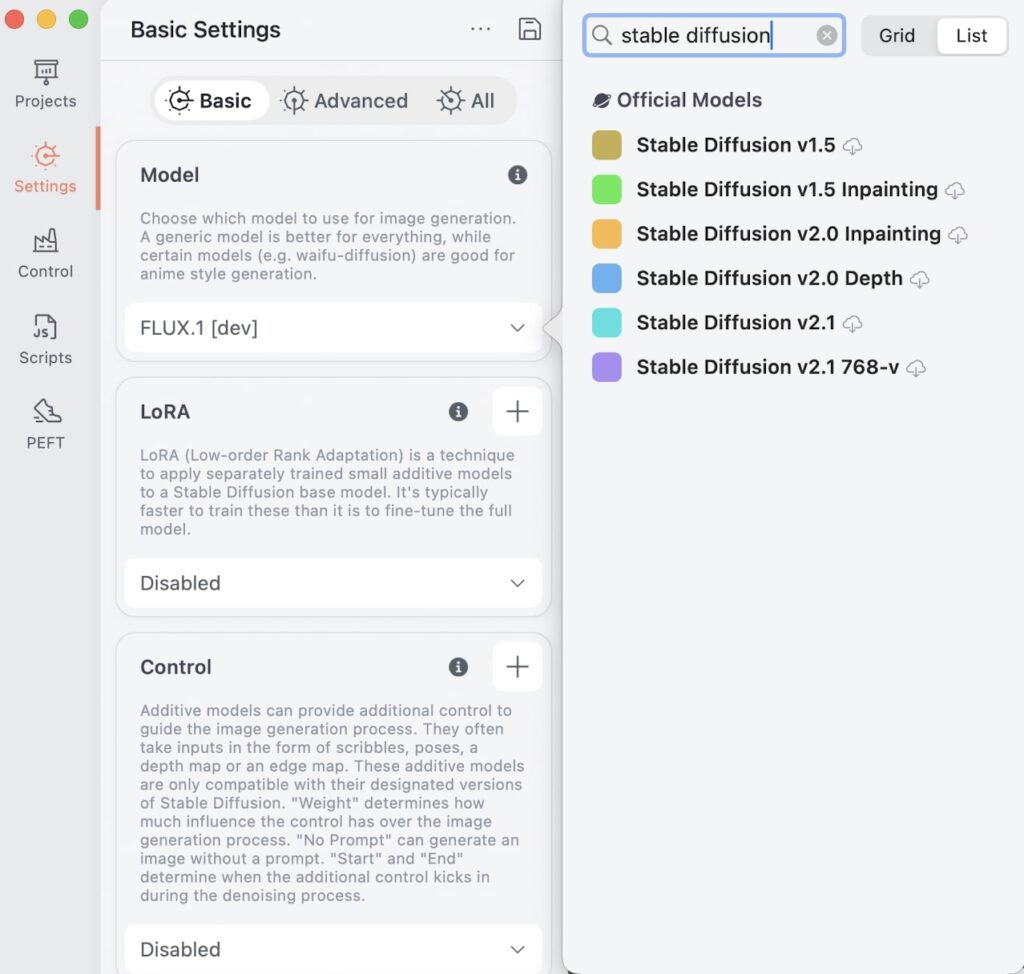Maximize the window with green button

pyautogui.click(x=78, y=20)
